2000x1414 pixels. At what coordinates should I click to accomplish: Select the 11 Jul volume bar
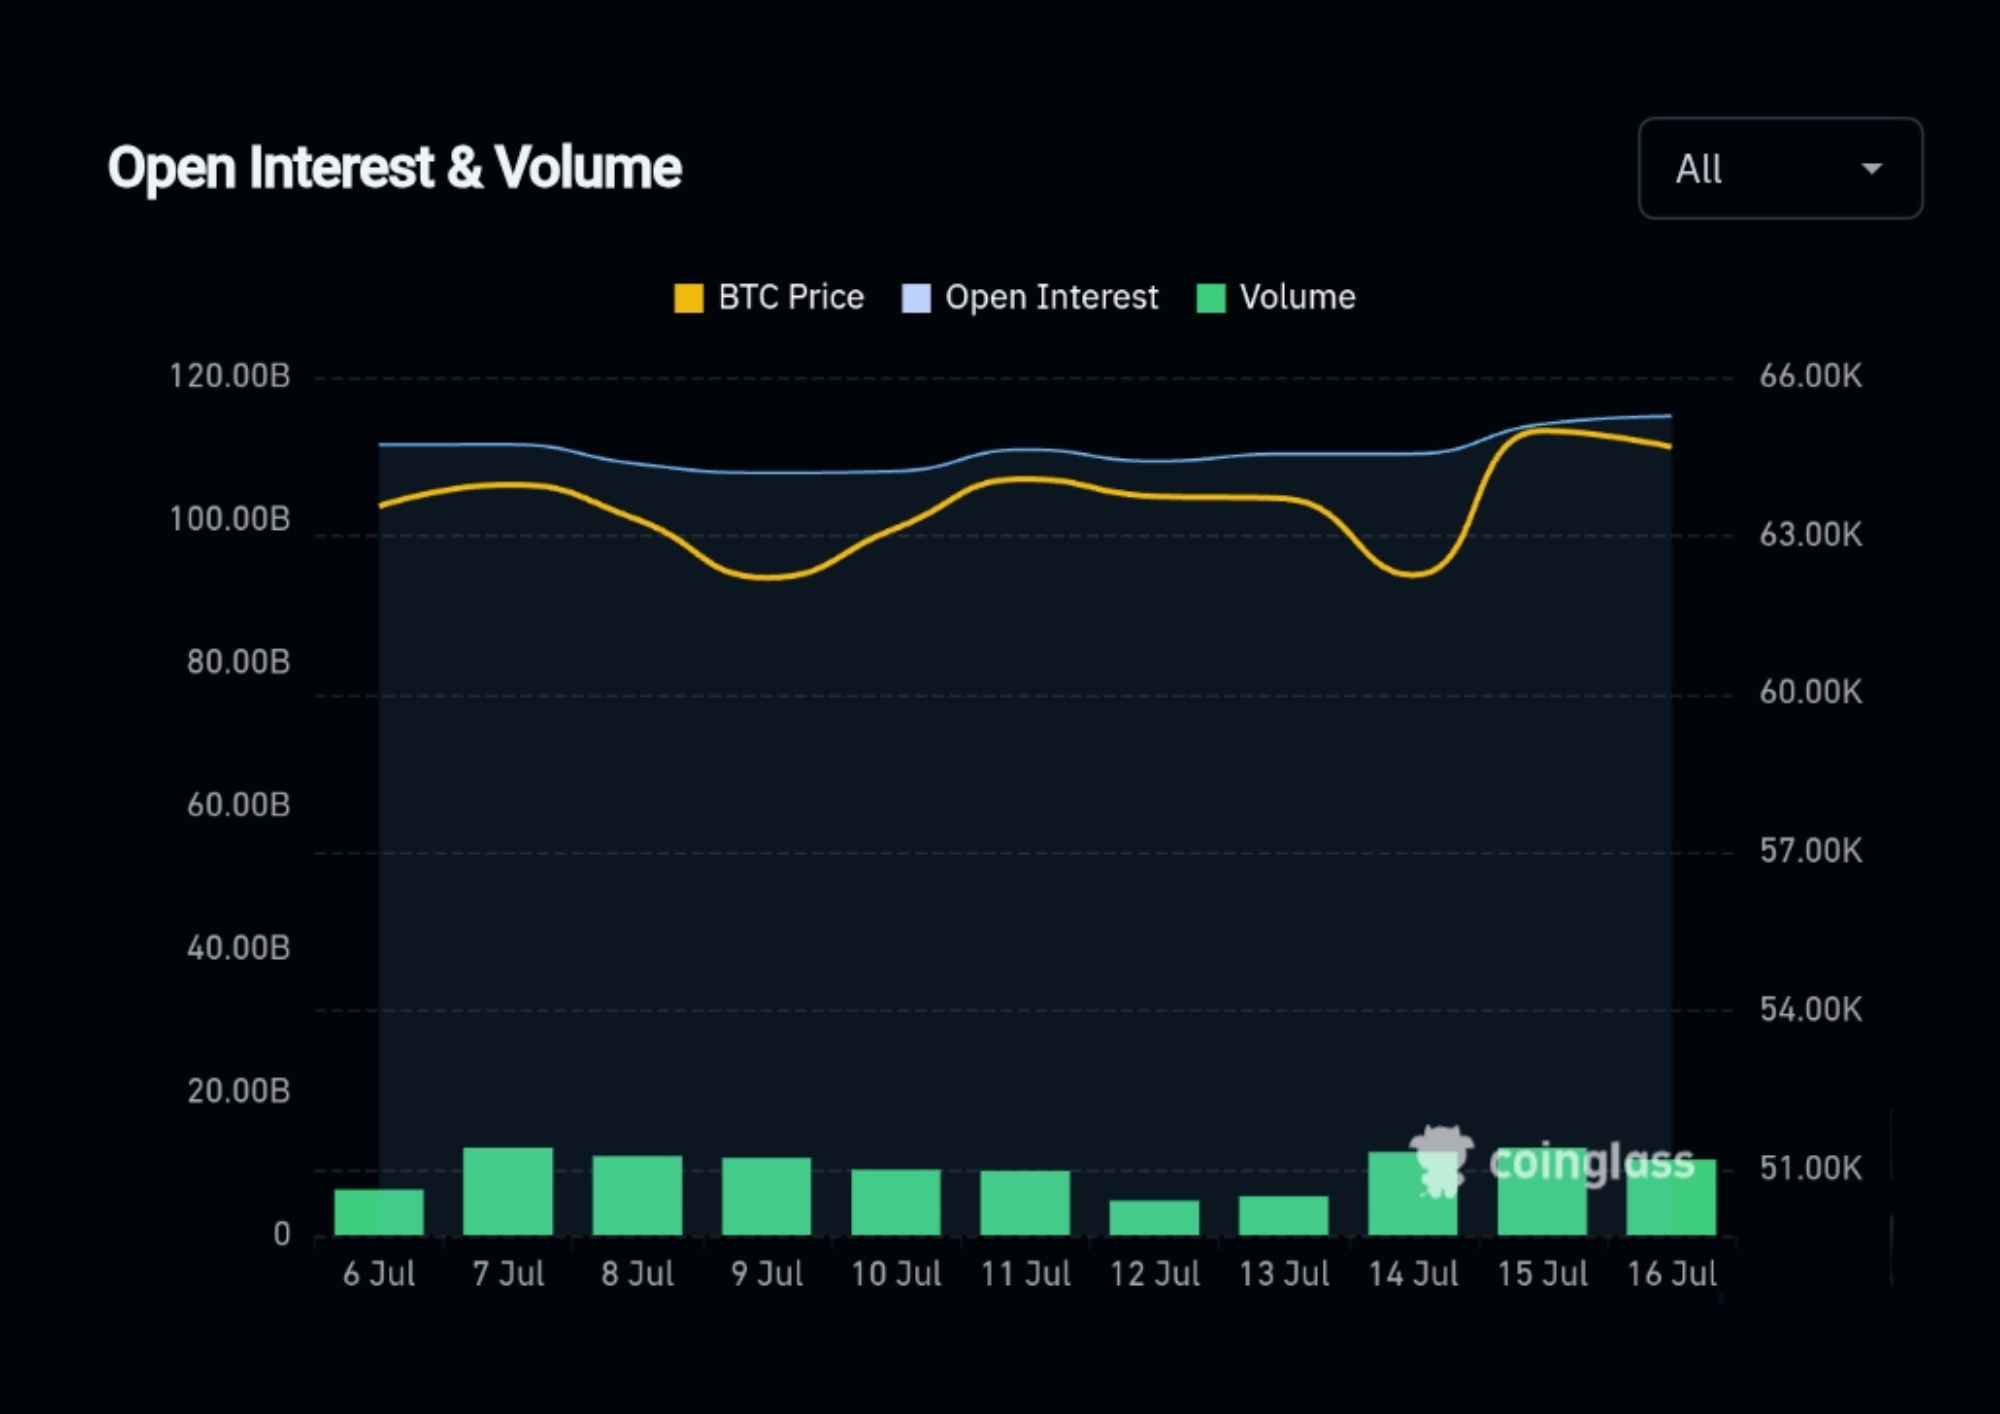point(1025,1203)
